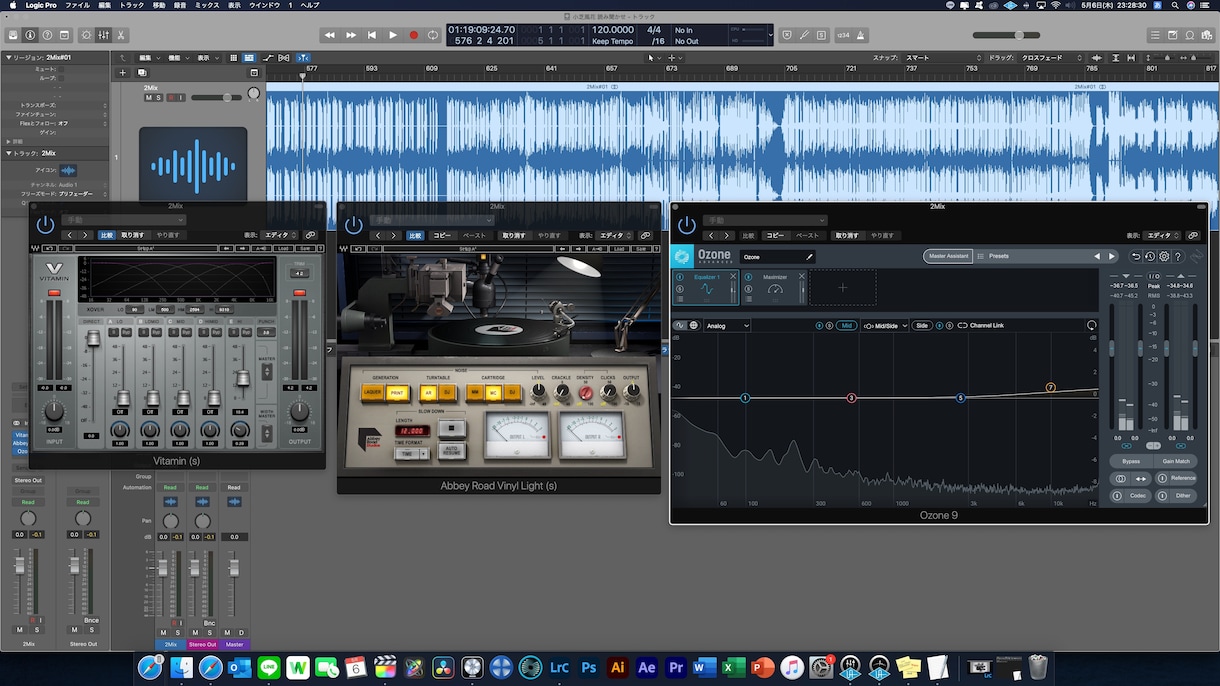
Task: Click the Fast Forward transport button
Action: [x=351, y=35]
